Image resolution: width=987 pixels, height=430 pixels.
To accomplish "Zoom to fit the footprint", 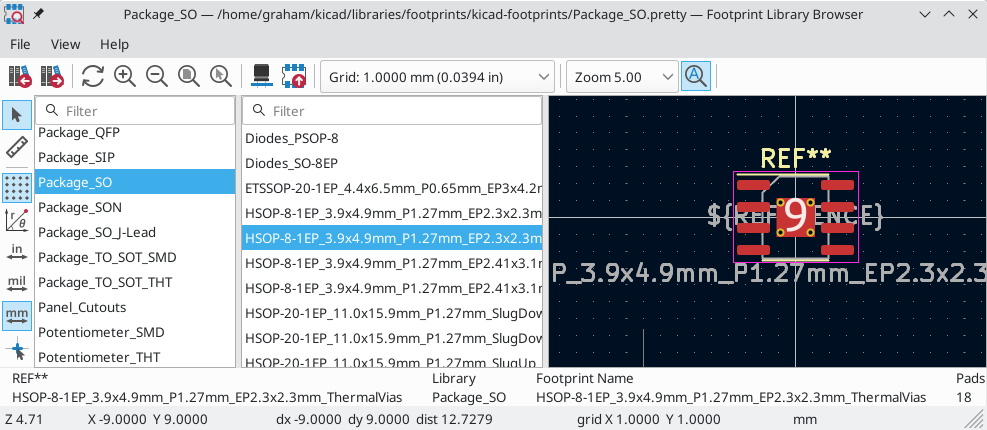I will 188,76.
